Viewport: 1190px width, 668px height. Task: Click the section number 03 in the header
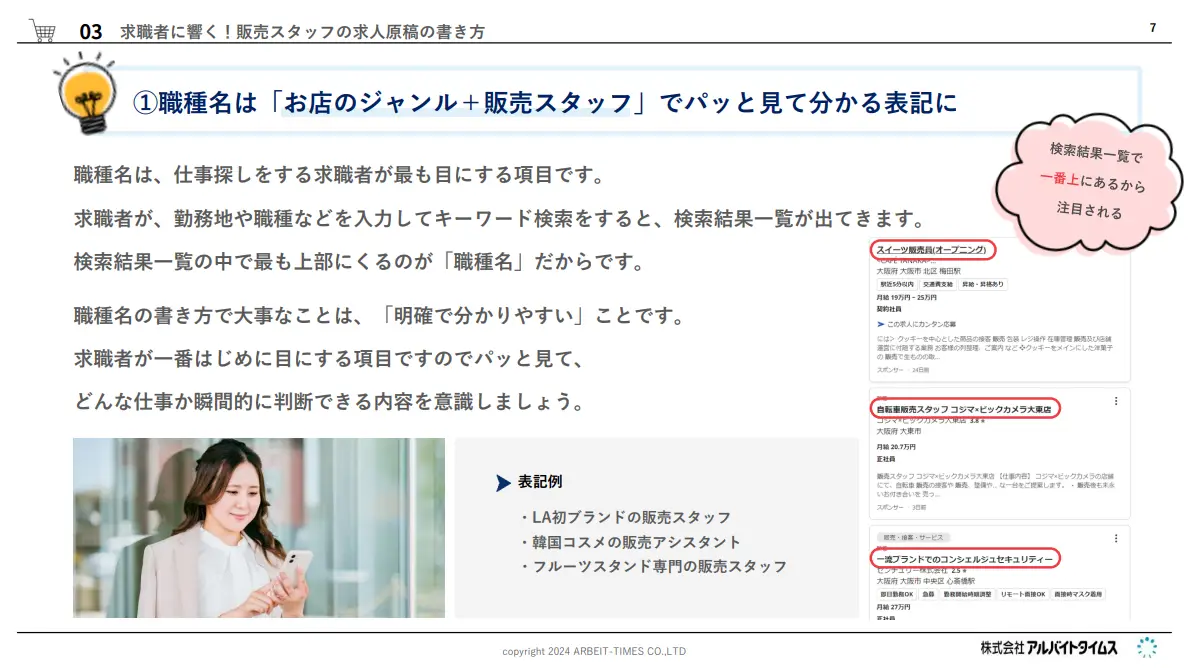tap(91, 32)
